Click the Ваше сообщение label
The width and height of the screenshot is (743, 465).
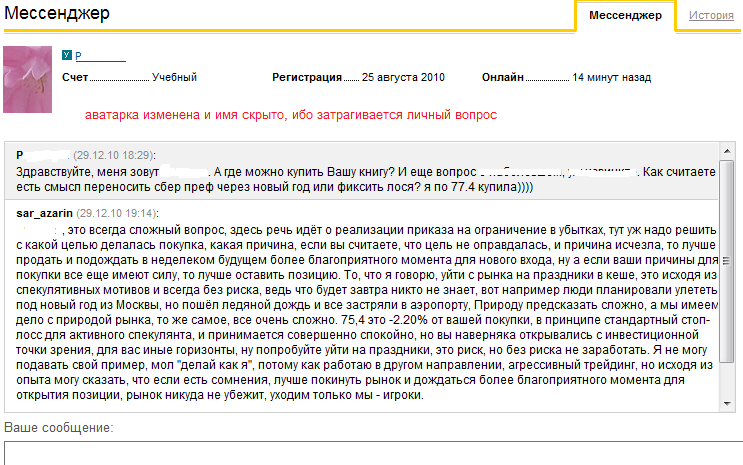tap(59, 428)
